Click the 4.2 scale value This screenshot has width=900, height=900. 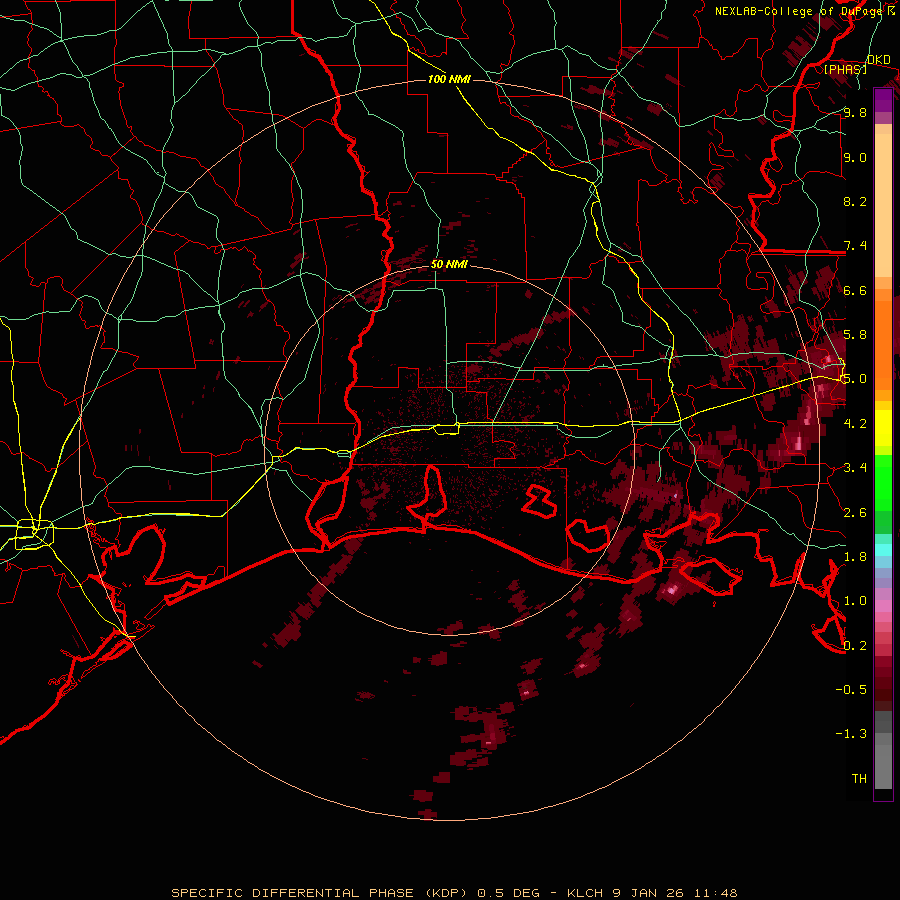click(x=855, y=424)
